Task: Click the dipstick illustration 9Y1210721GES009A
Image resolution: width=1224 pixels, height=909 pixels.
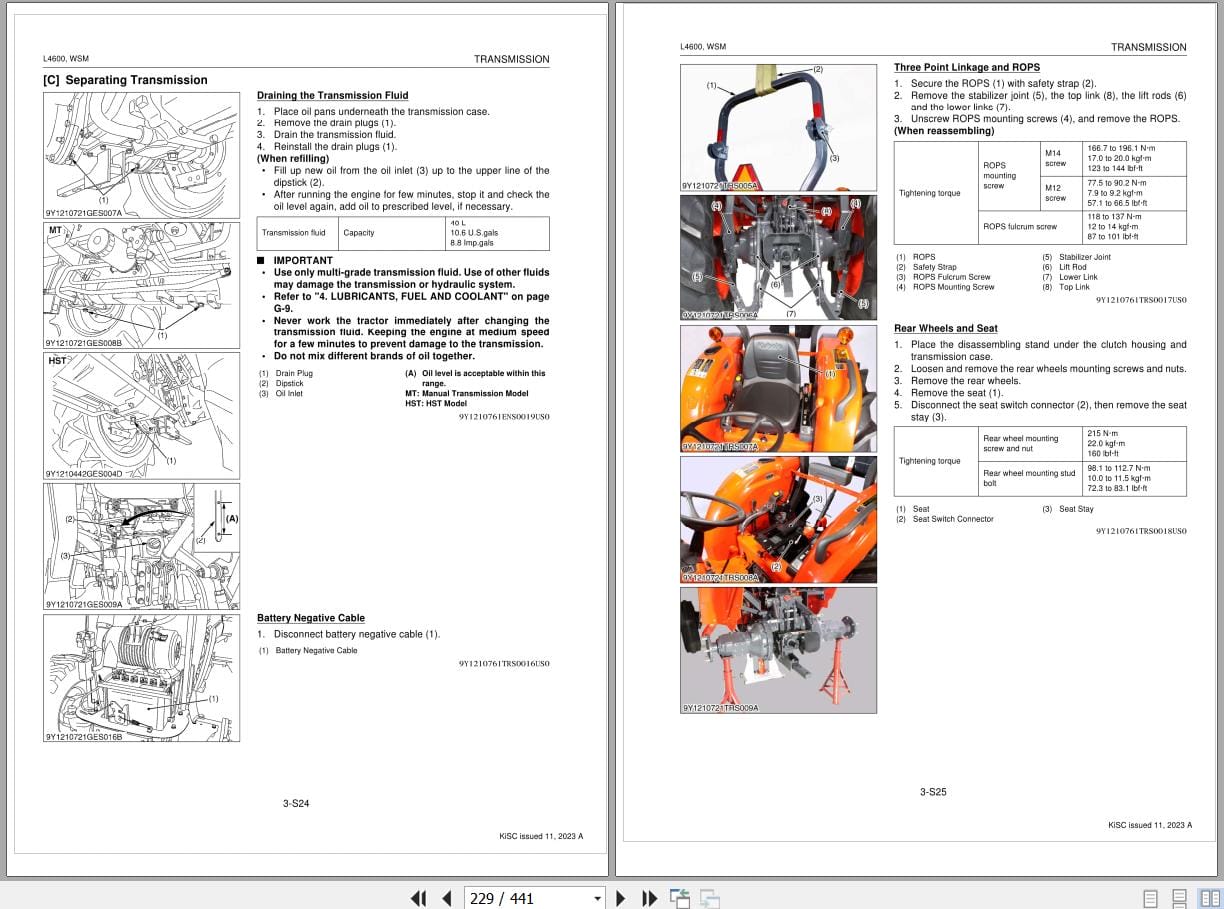Action: (141, 546)
